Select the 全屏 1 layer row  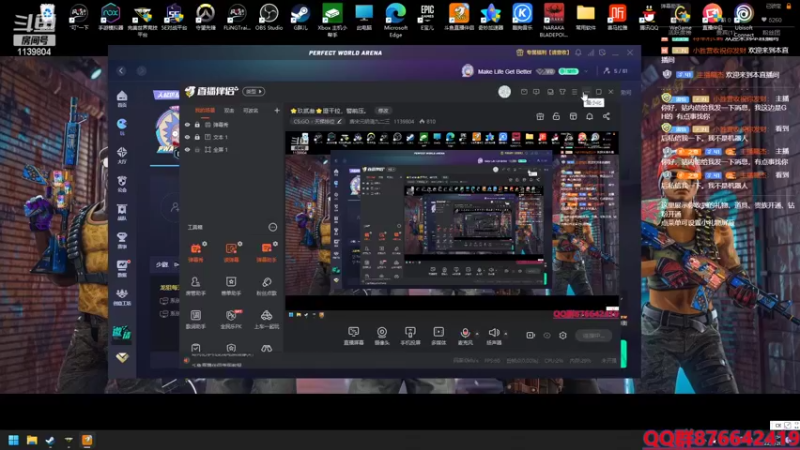click(x=233, y=150)
